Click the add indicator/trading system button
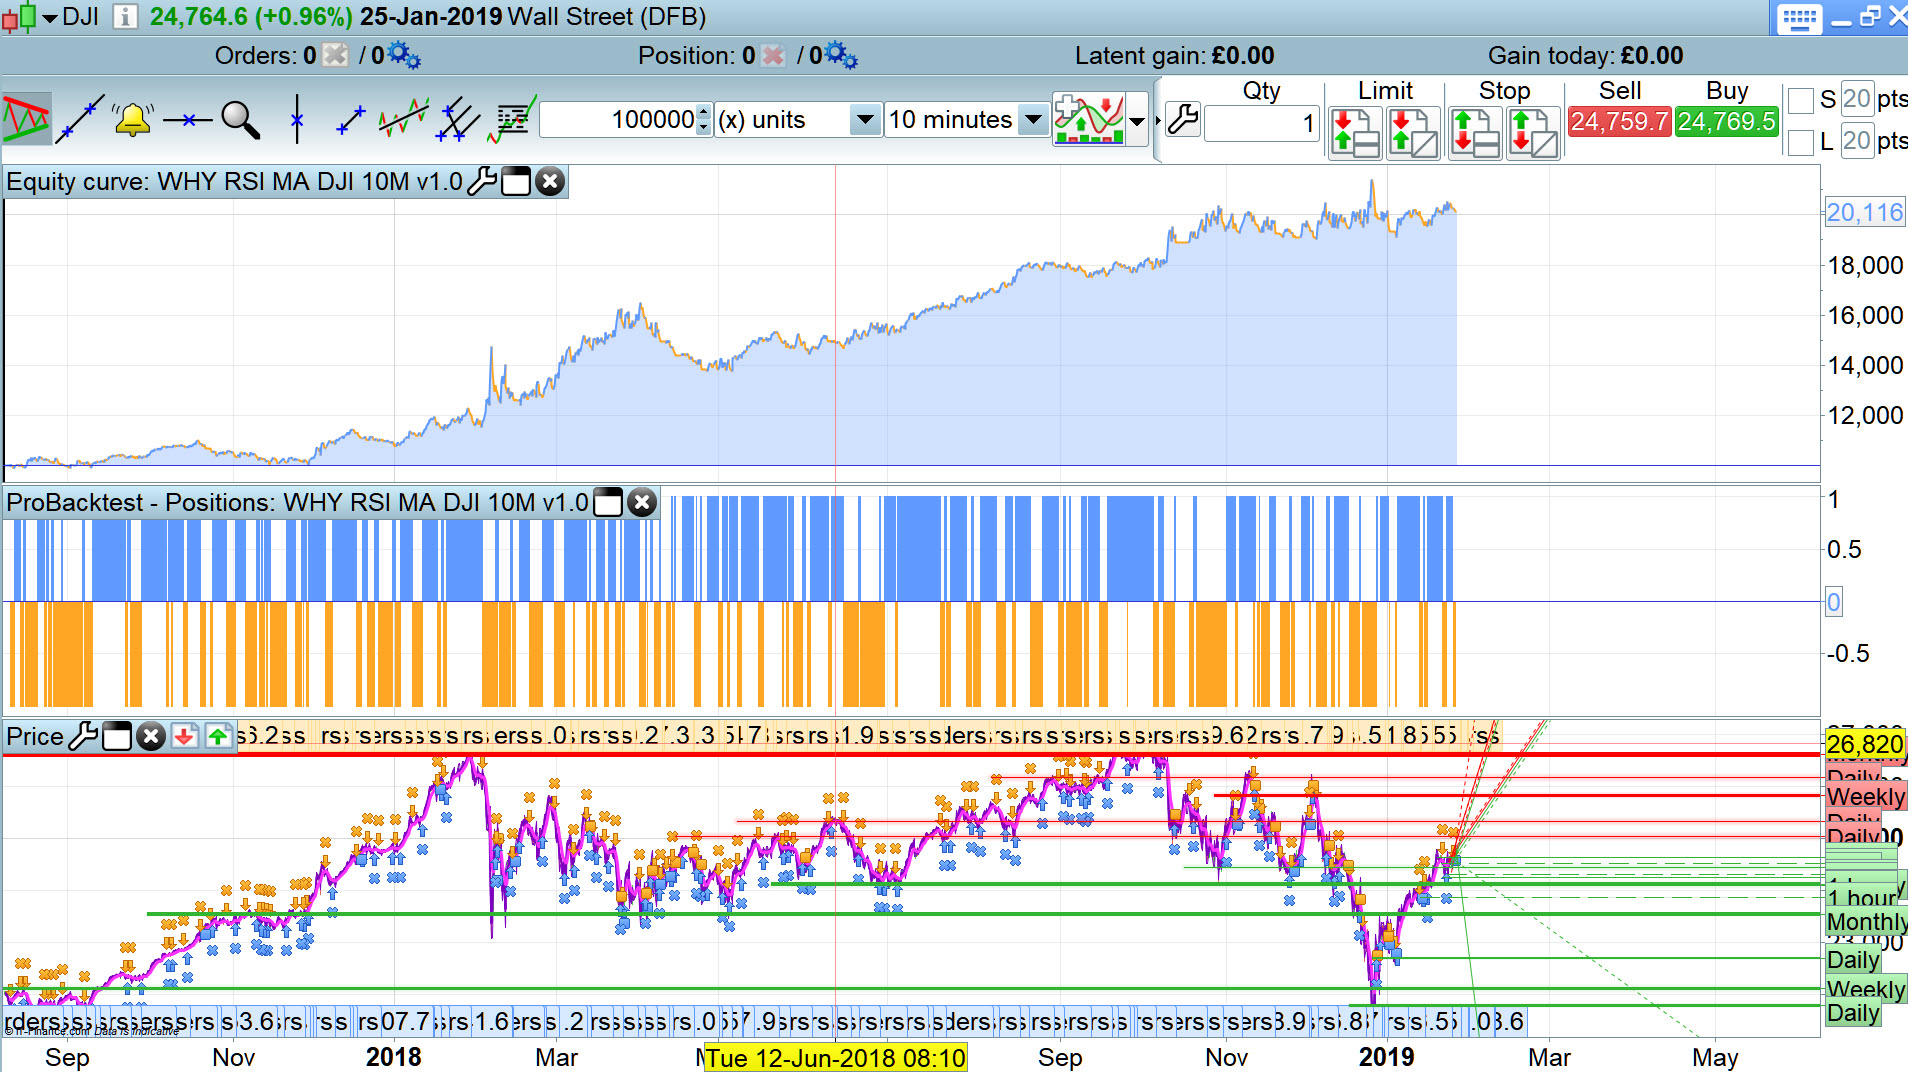1908x1072 pixels. click(x=1088, y=120)
